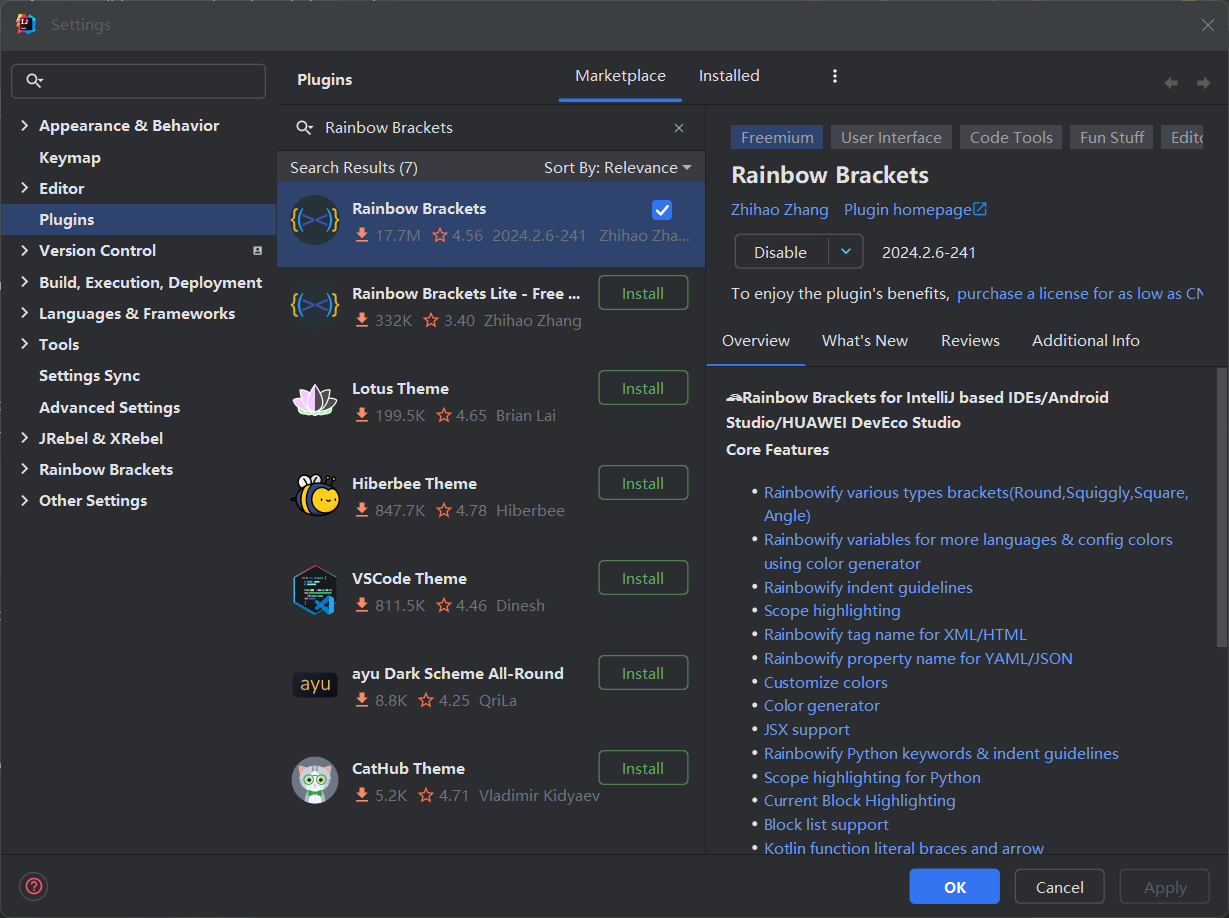The width and height of the screenshot is (1229, 918).
Task: Follow the purchase a license link
Action: pos(1080,294)
